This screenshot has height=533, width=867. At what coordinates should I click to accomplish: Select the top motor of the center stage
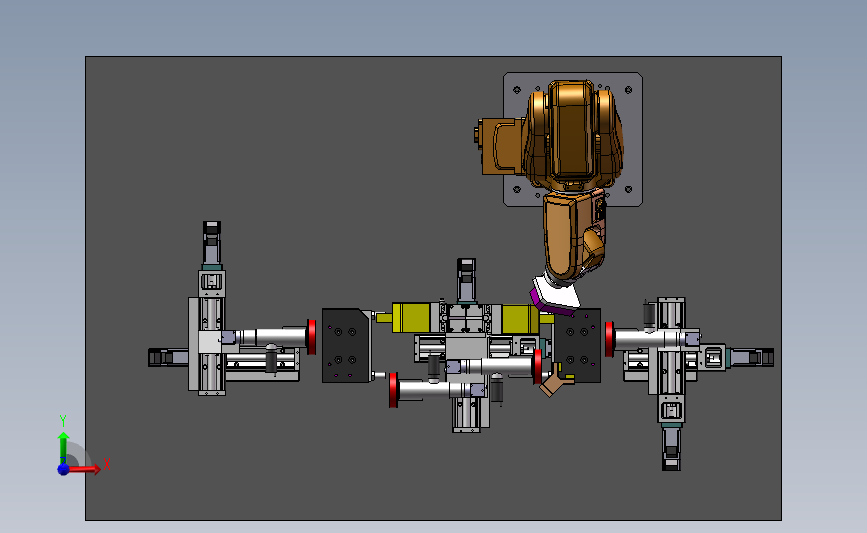(x=466, y=279)
